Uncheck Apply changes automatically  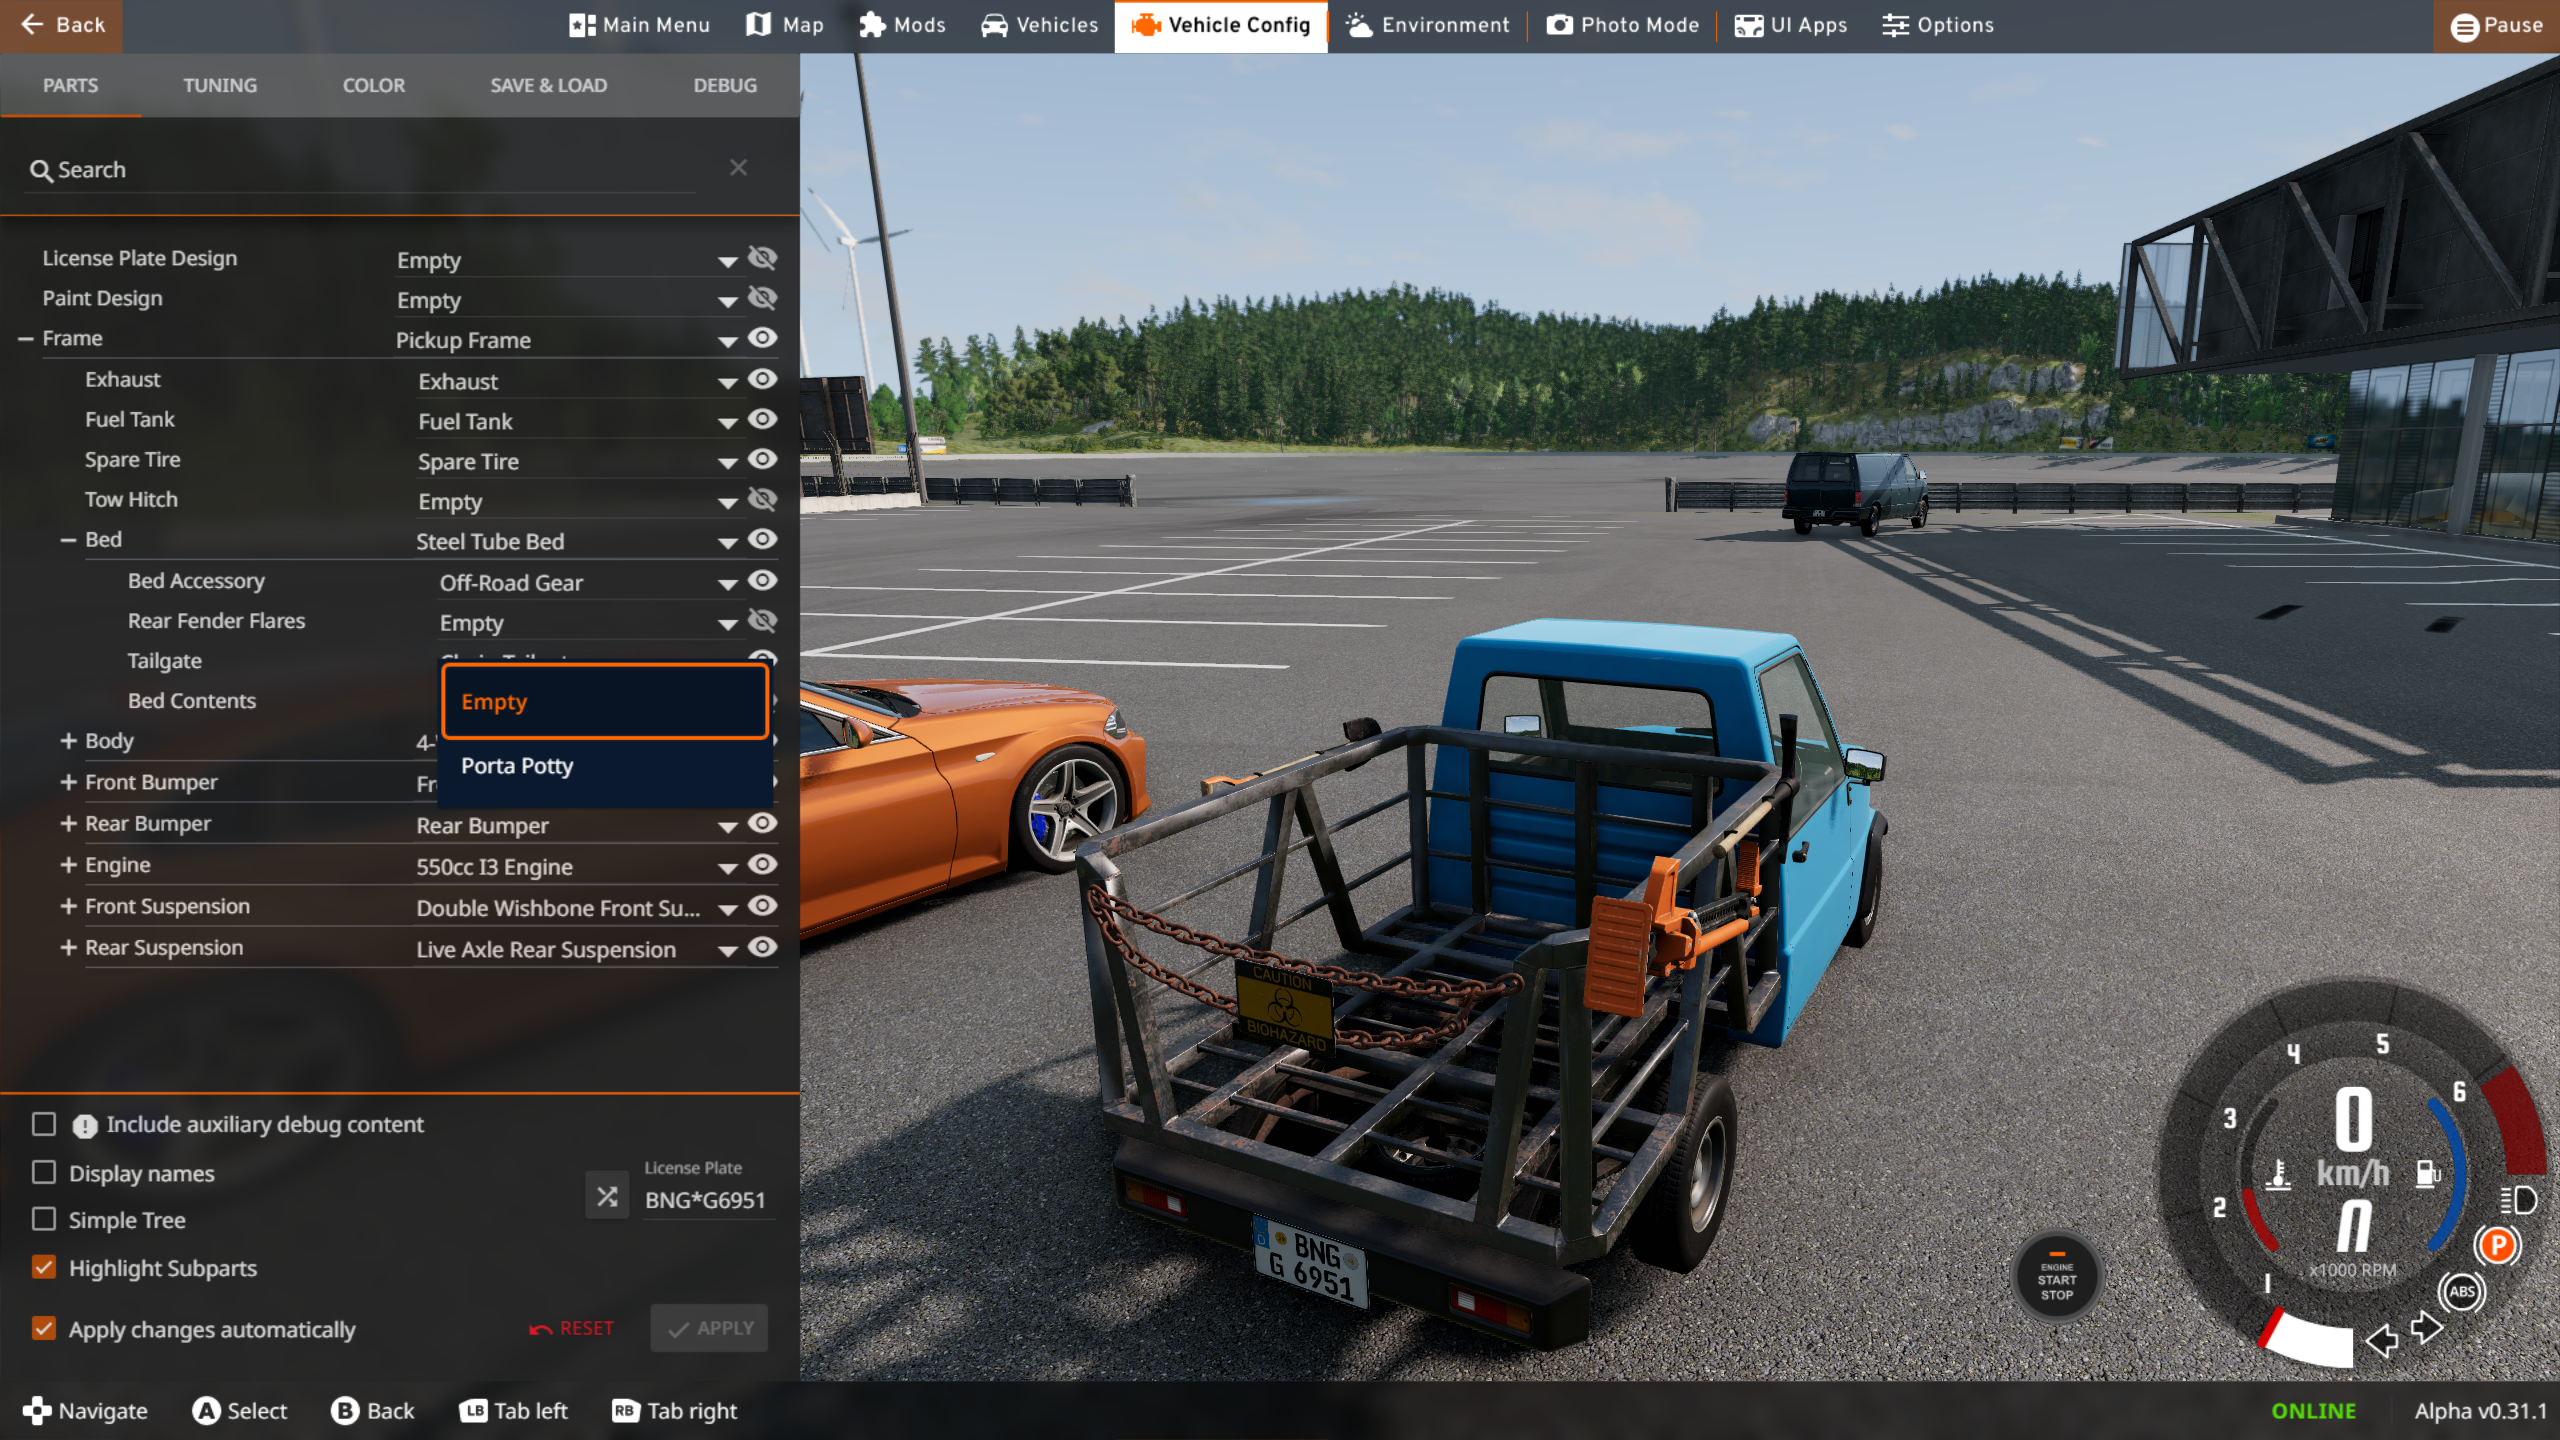[44, 1328]
